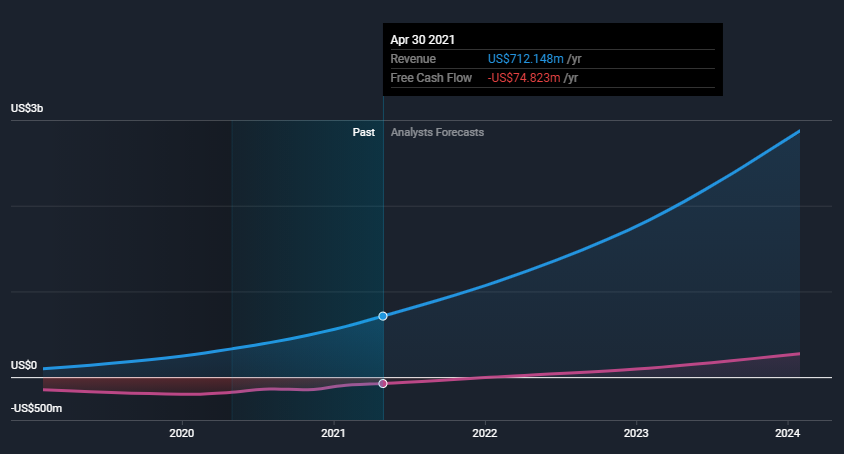844x454 pixels.
Task: Select the 2024 x-axis label
Action: (x=787, y=433)
